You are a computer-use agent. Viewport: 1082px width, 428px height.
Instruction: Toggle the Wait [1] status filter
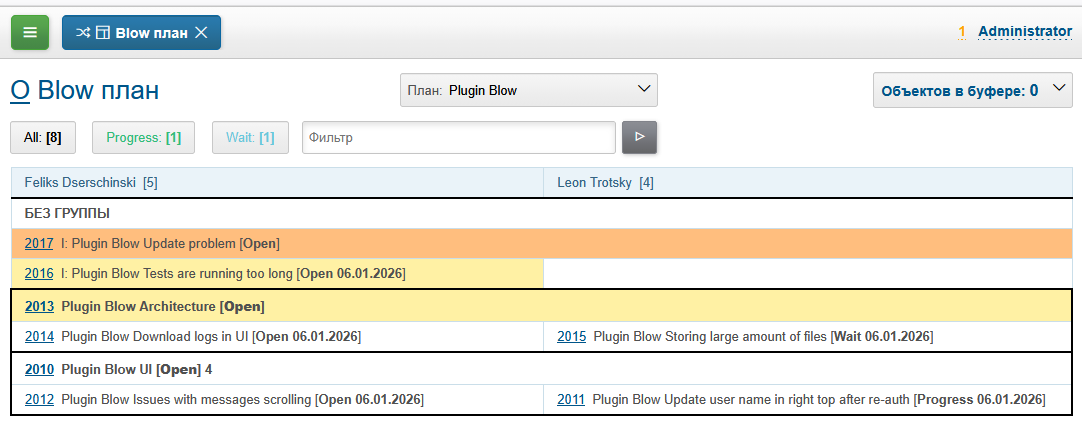click(x=250, y=137)
